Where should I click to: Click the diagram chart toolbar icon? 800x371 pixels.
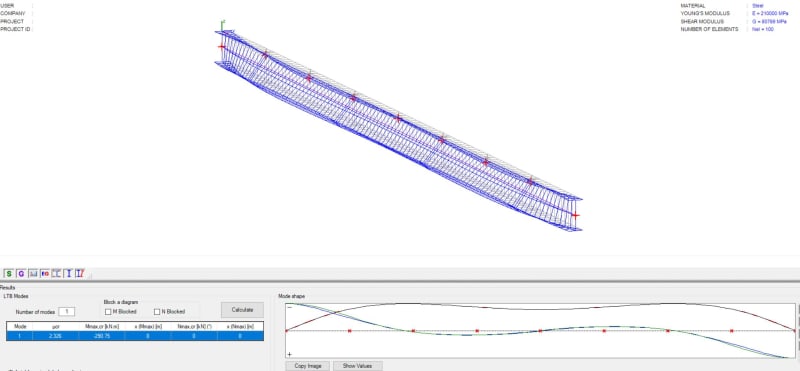point(33,274)
